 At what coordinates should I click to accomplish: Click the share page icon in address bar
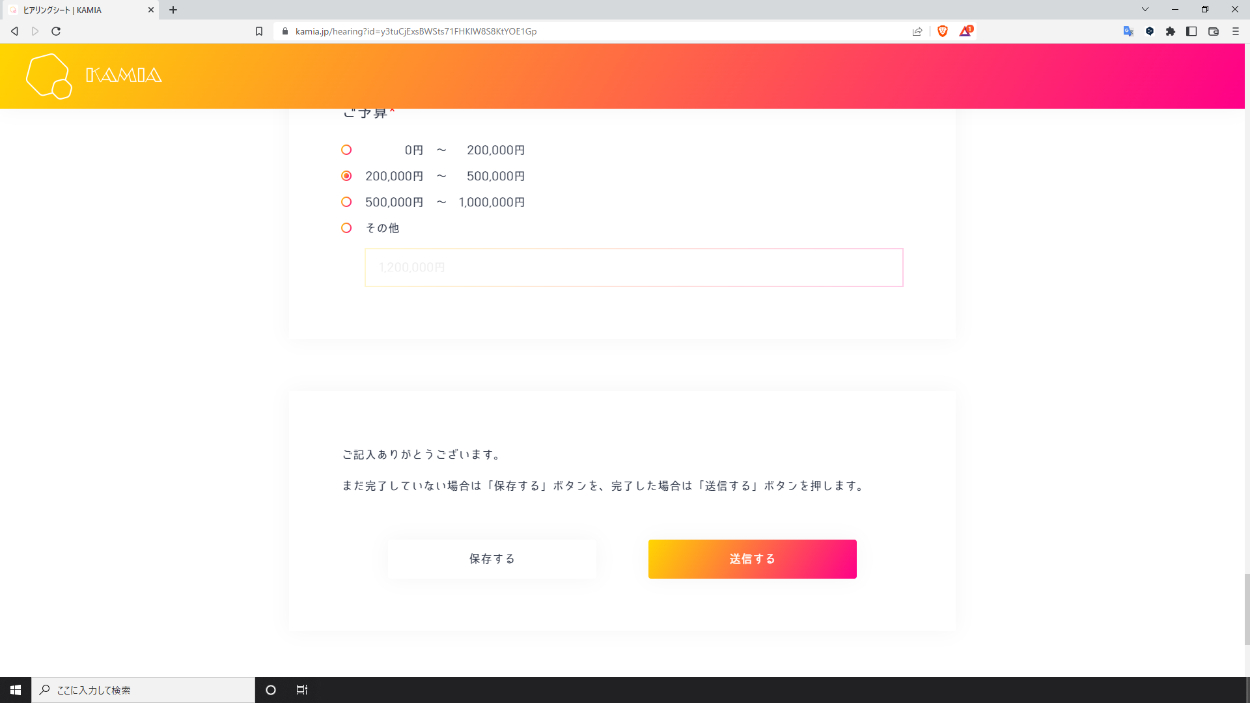point(917,31)
